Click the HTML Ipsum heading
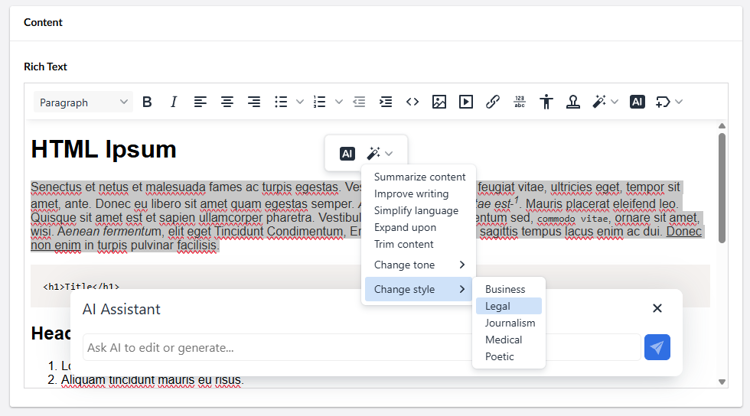Image resolution: width=750 pixels, height=416 pixels. [x=104, y=149]
